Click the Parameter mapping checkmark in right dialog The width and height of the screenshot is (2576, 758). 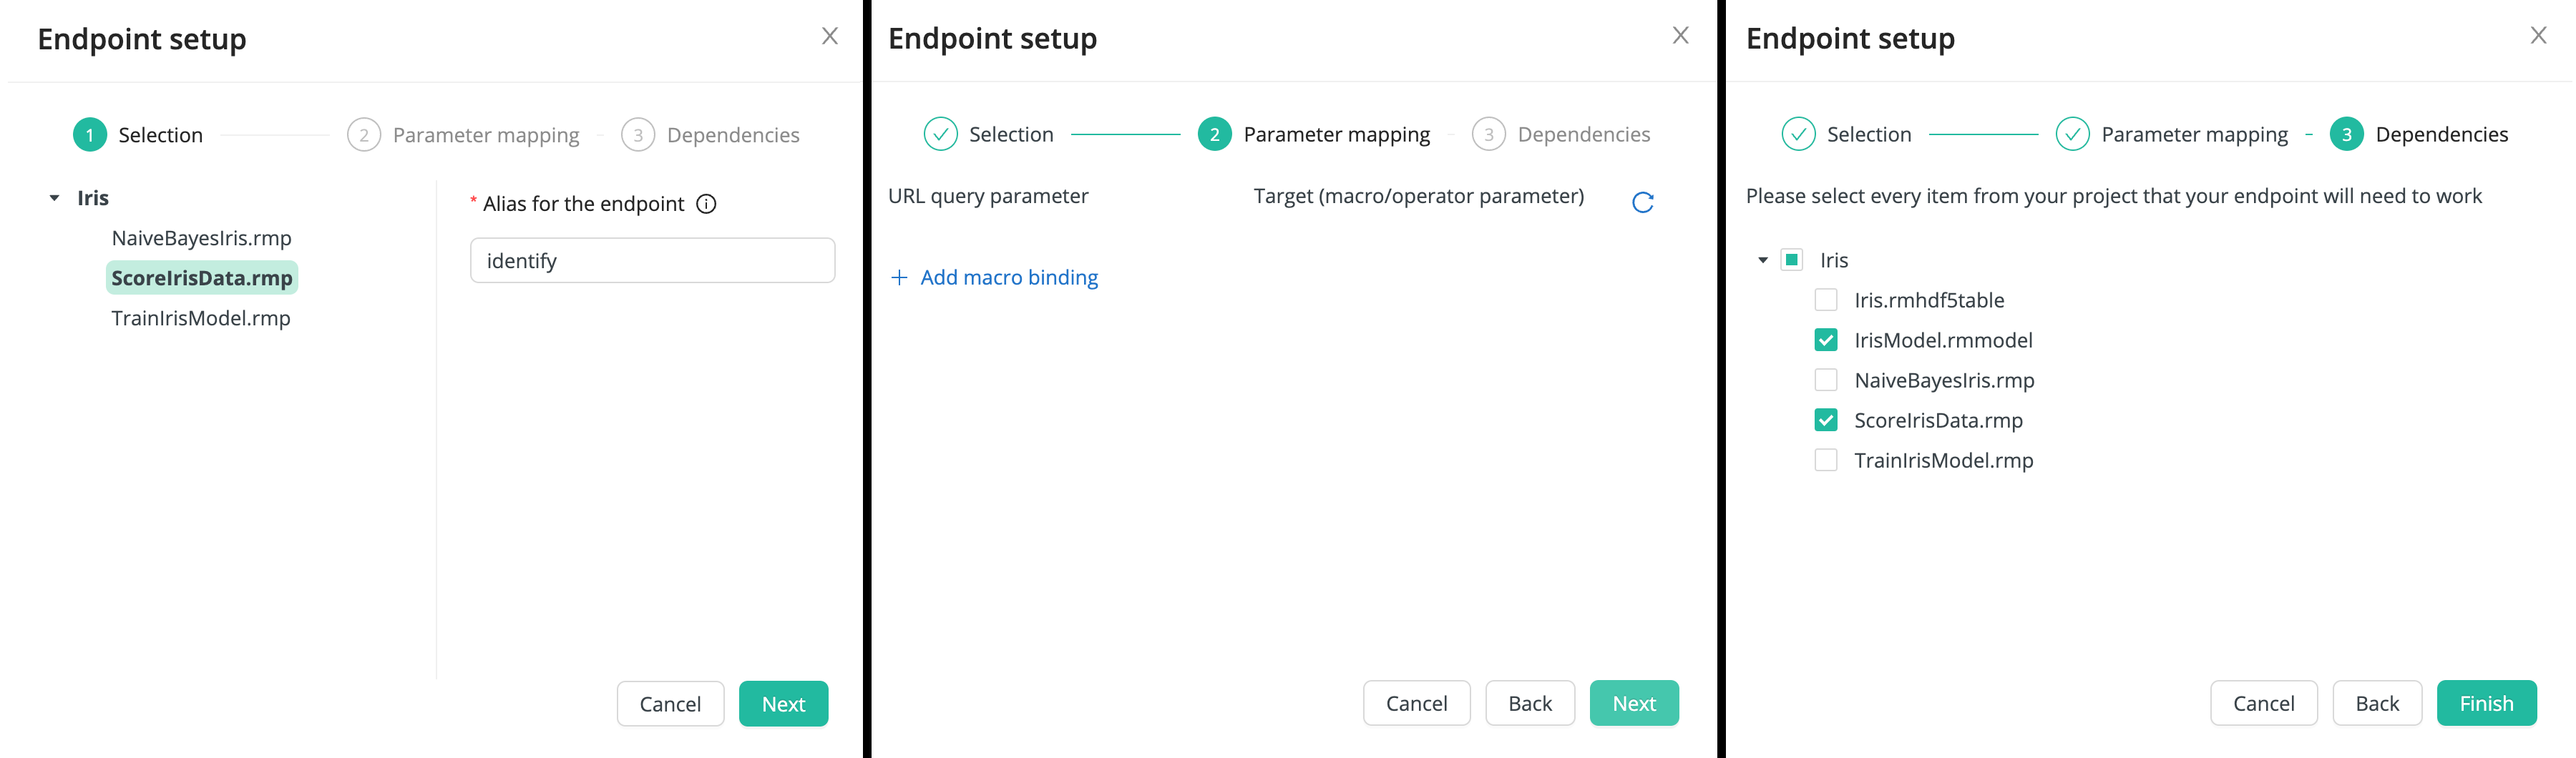tap(2072, 133)
